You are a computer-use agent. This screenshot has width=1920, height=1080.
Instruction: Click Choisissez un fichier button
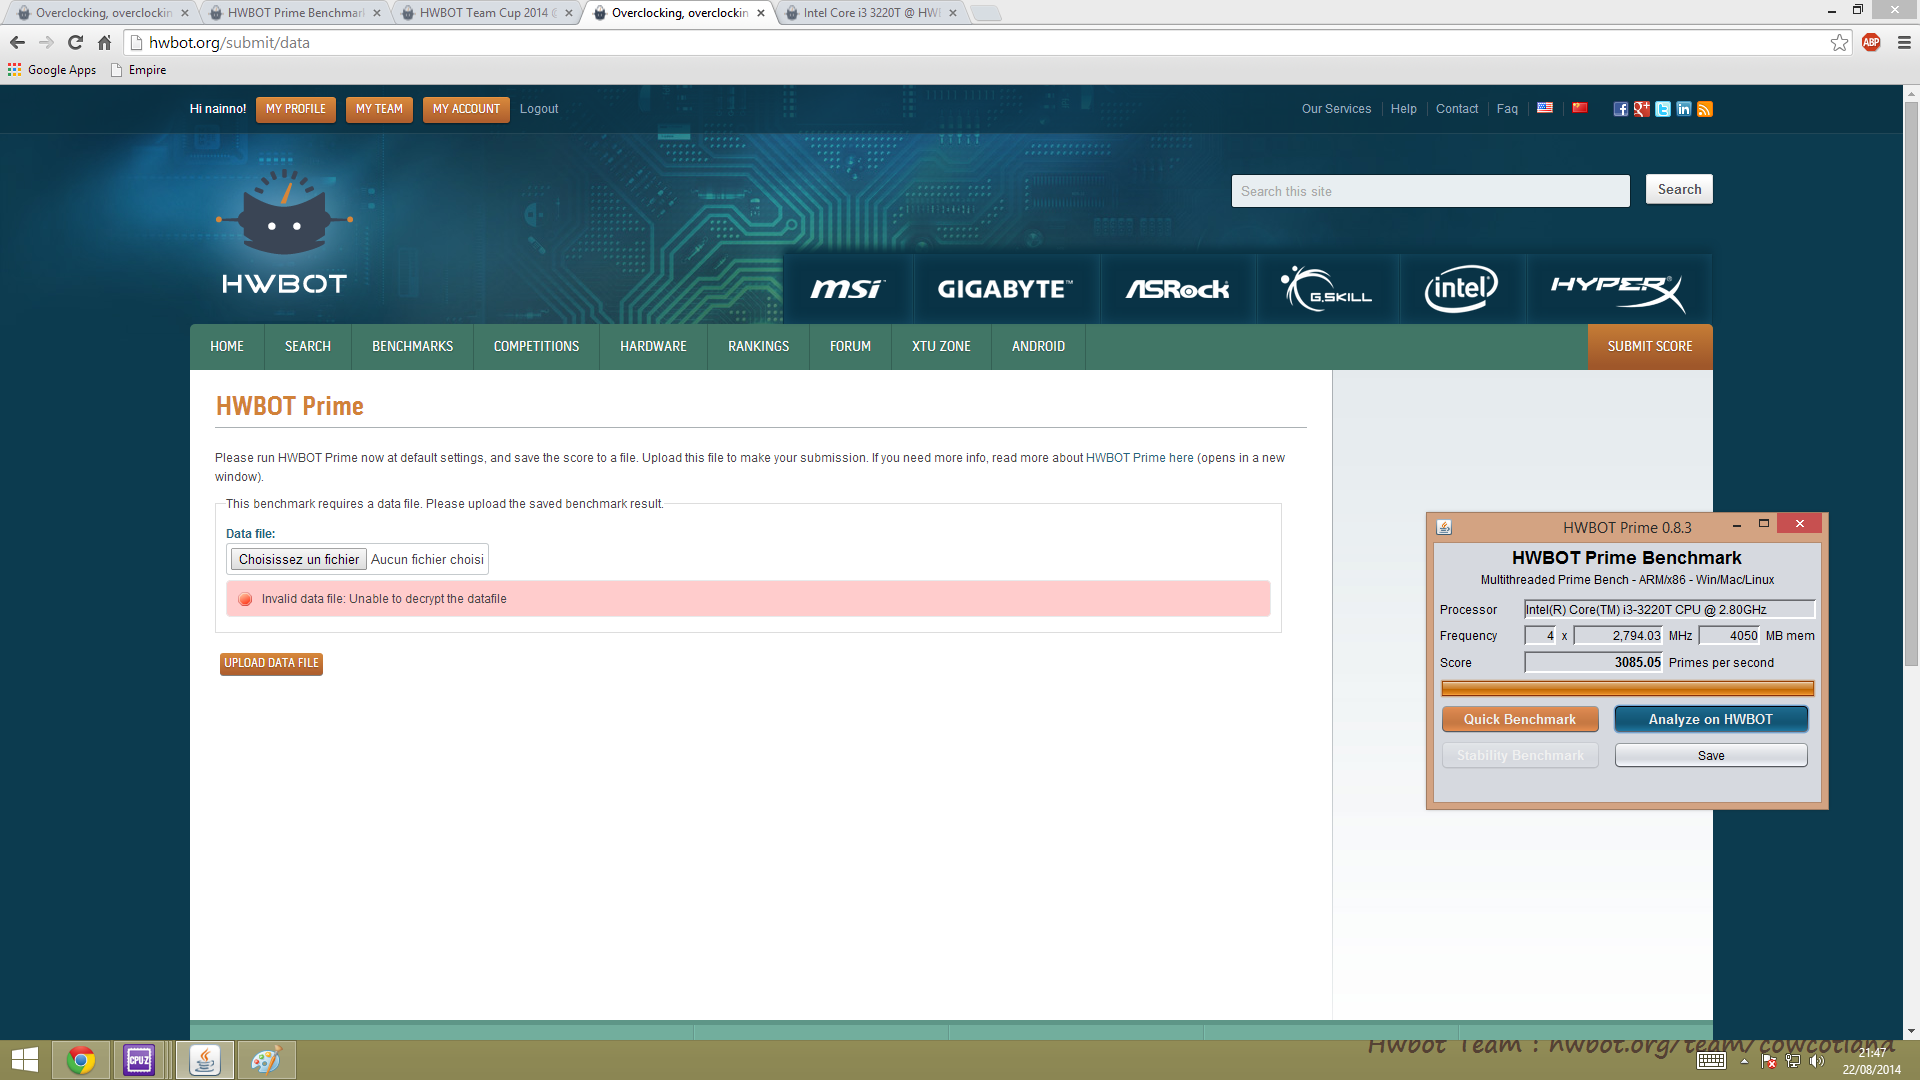tap(299, 559)
